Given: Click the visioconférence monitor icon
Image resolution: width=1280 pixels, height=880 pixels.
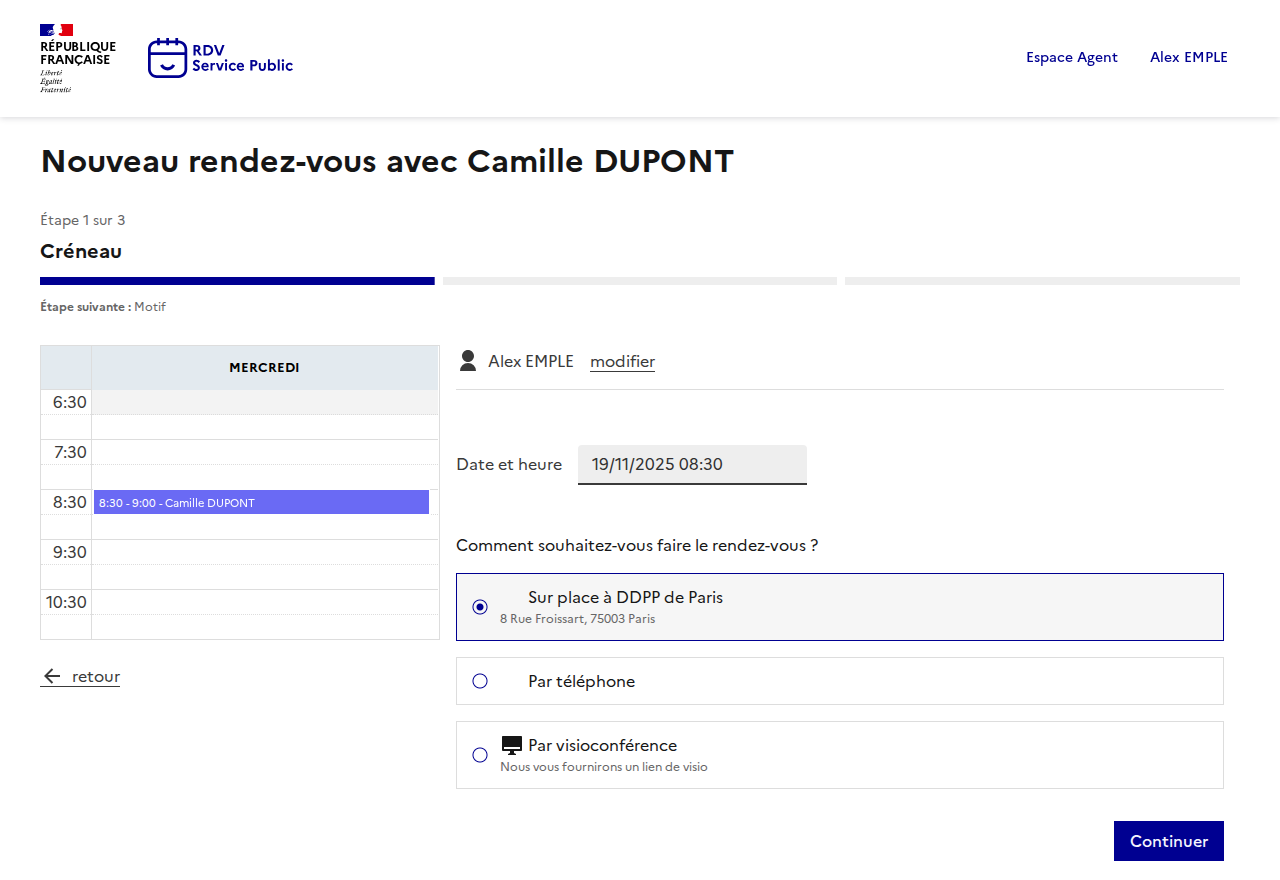Looking at the screenshot, I should coord(512,745).
